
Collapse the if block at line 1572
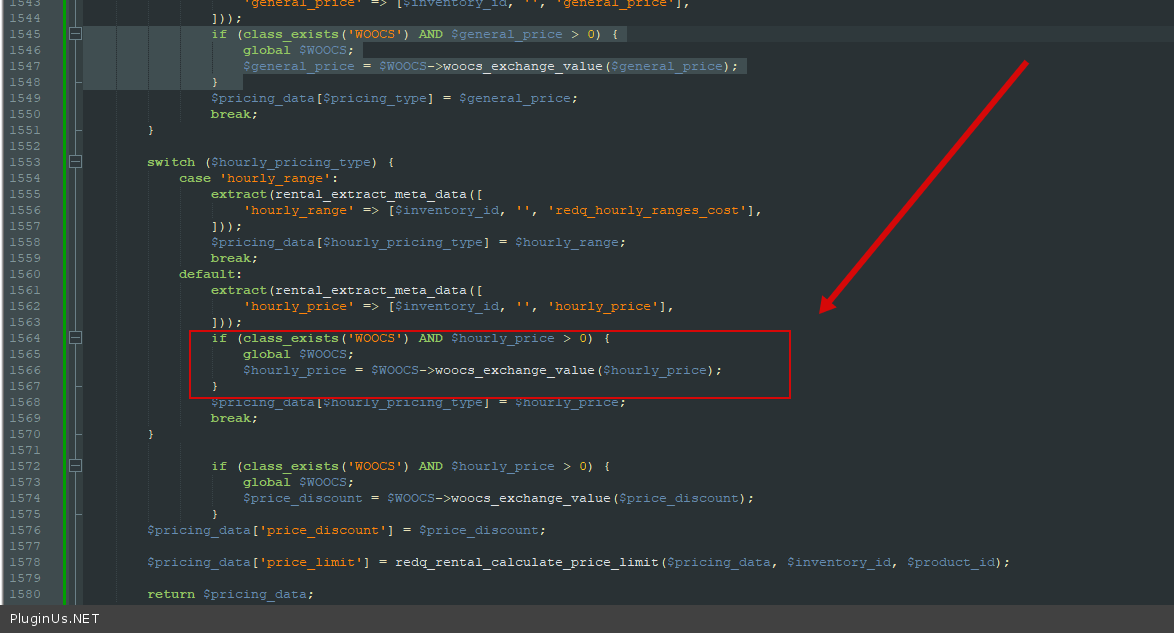(x=75, y=466)
